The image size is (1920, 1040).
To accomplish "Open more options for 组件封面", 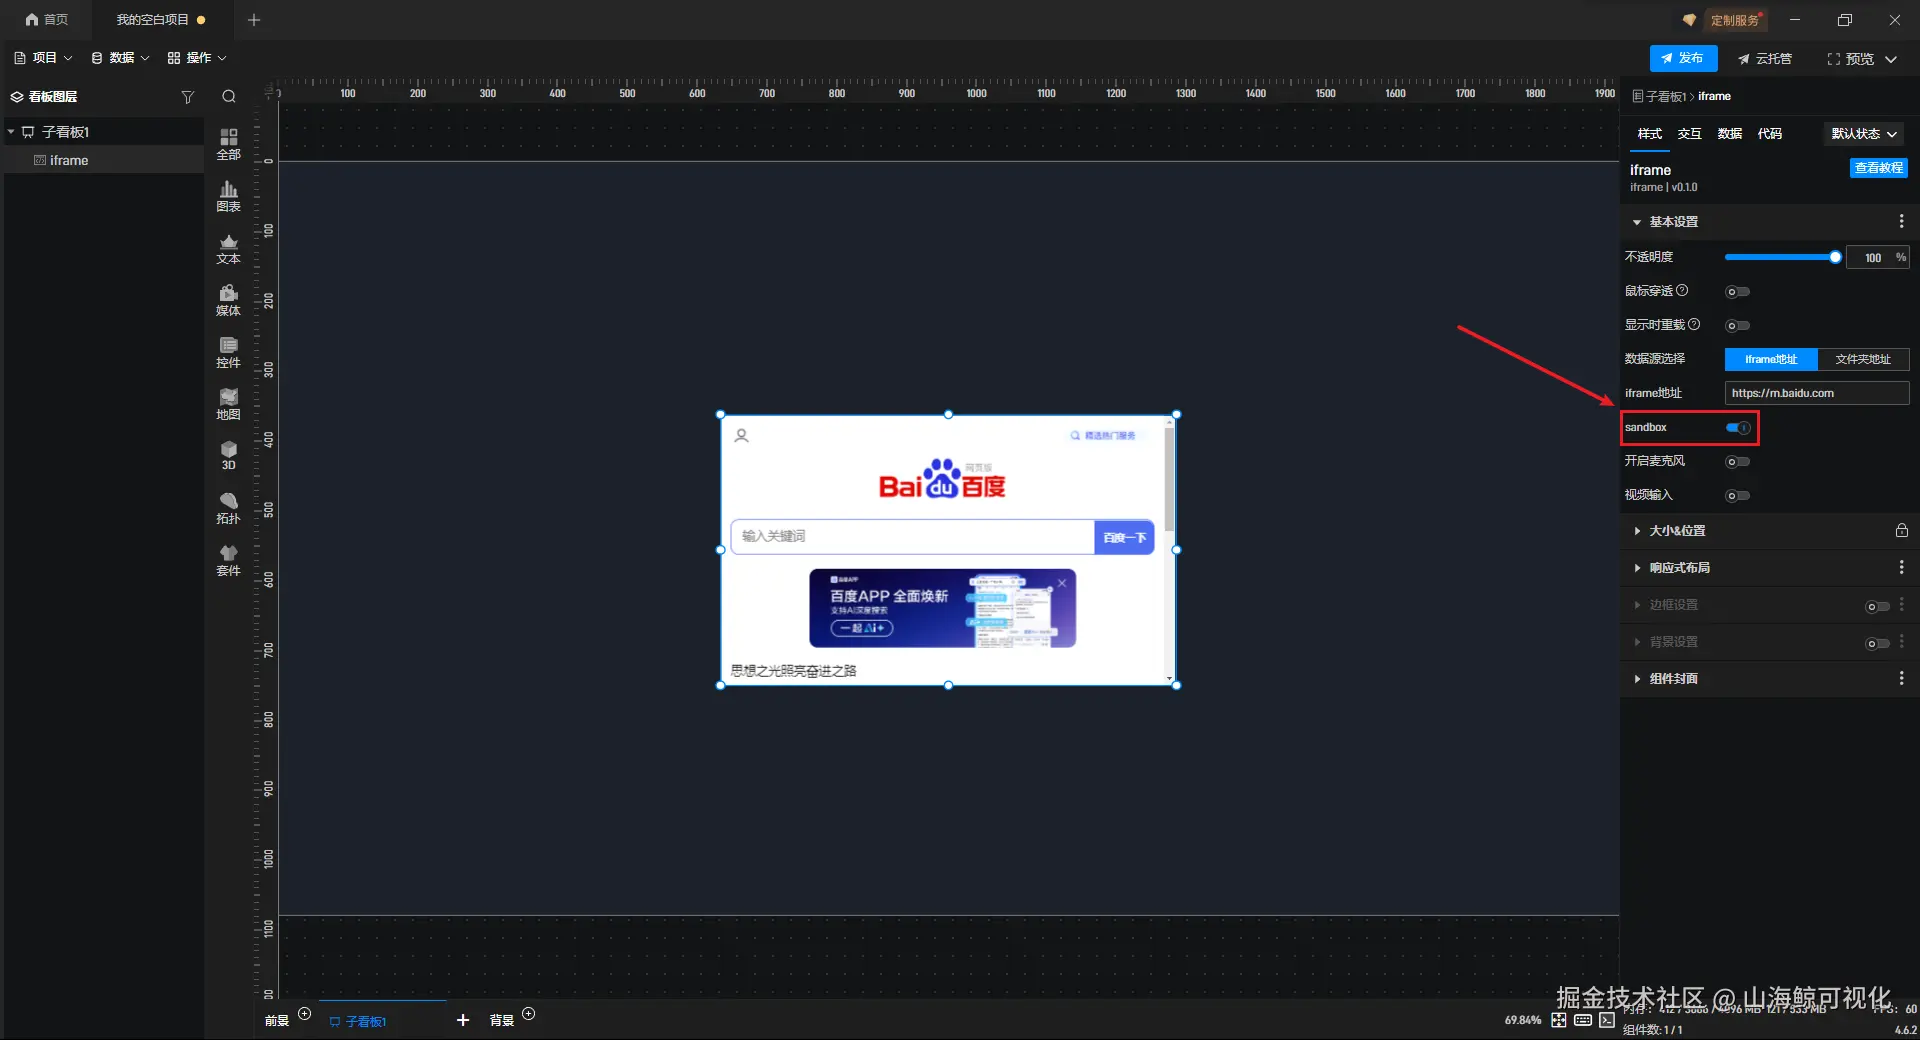I will click(1901, 678).
